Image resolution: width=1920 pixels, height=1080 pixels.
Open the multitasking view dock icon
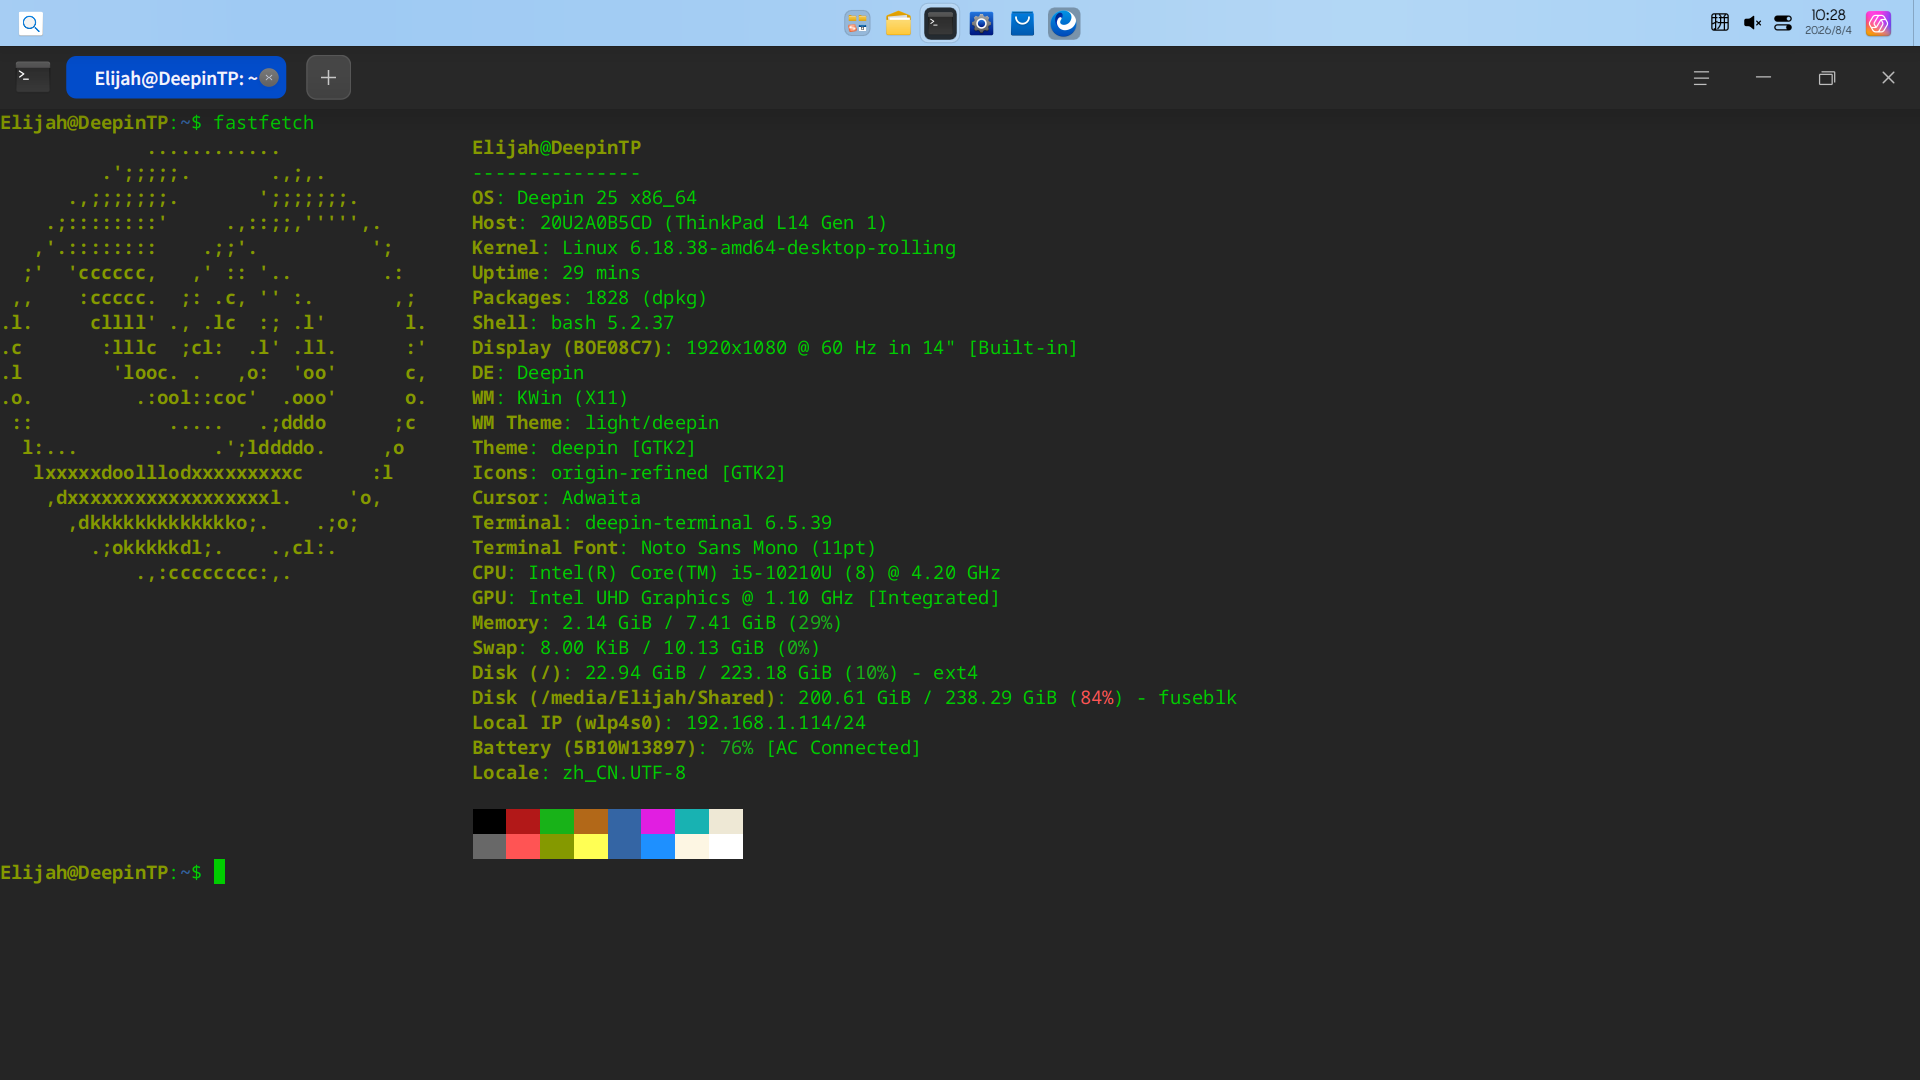click(857, 23)
